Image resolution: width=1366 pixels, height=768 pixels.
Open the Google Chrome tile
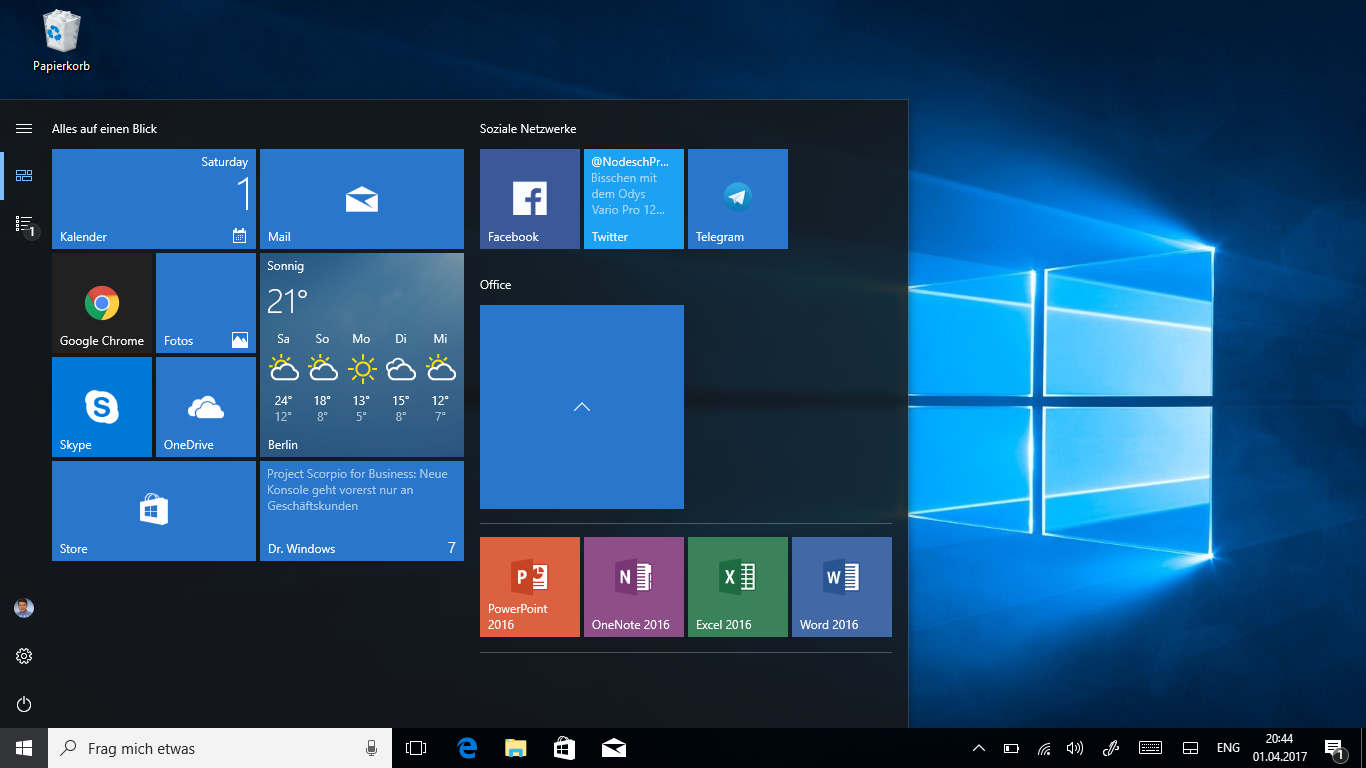coord(102,303)
